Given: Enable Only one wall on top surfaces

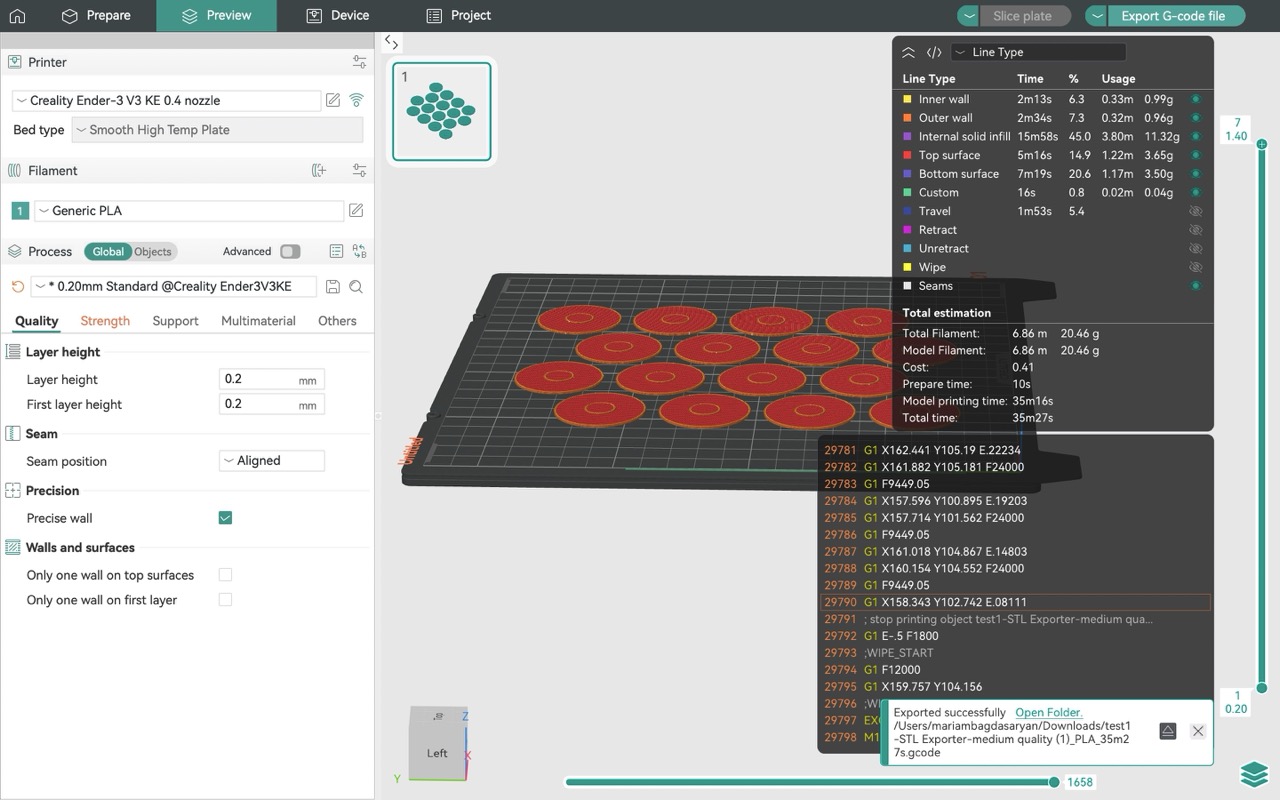Looking at the screenshot, I should coord(225,575).
